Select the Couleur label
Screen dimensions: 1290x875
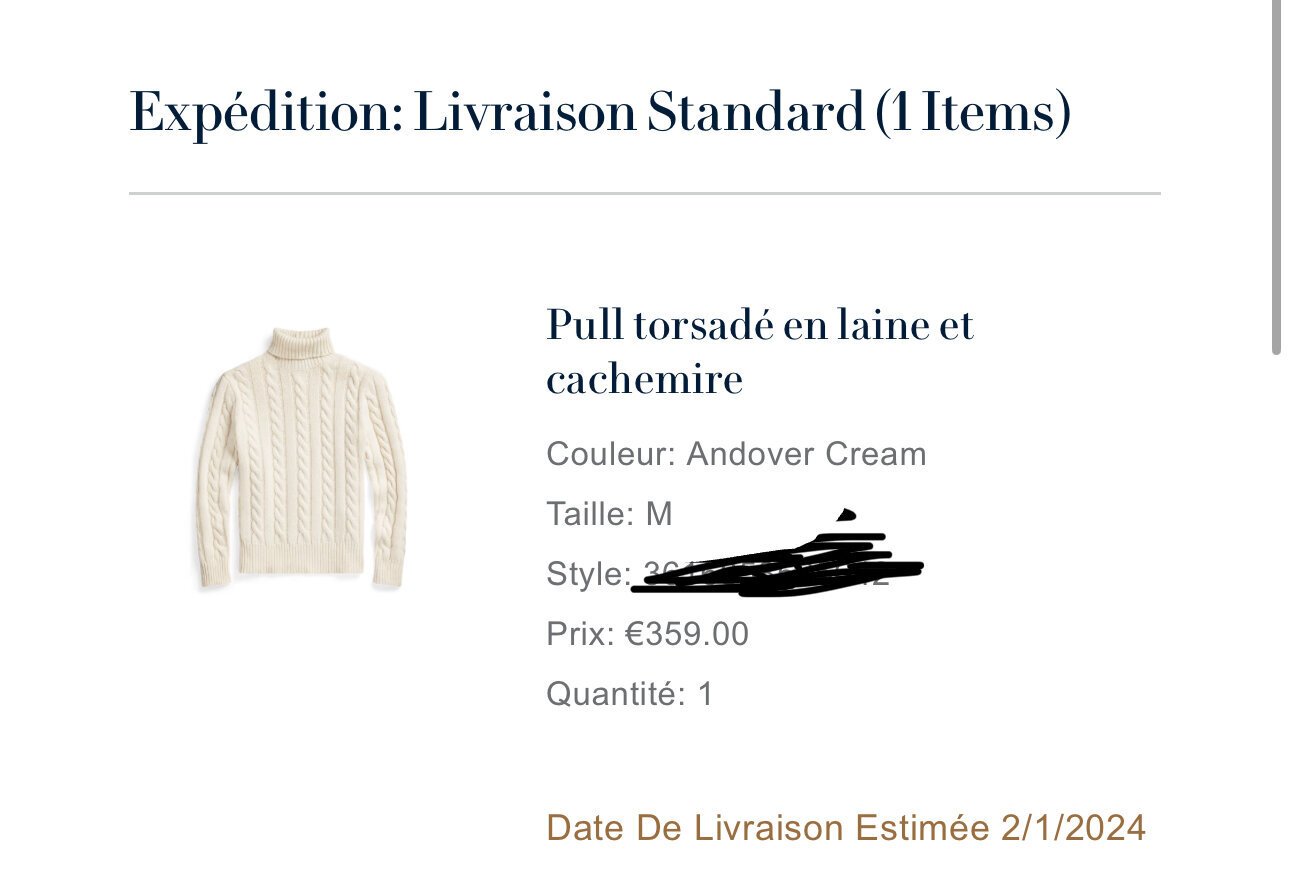(612, 454)
